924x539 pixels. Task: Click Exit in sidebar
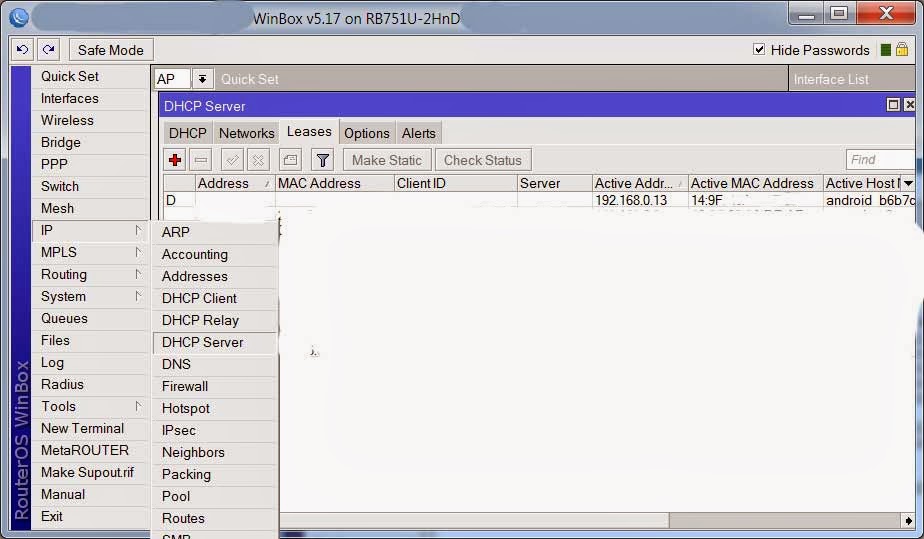90,517
